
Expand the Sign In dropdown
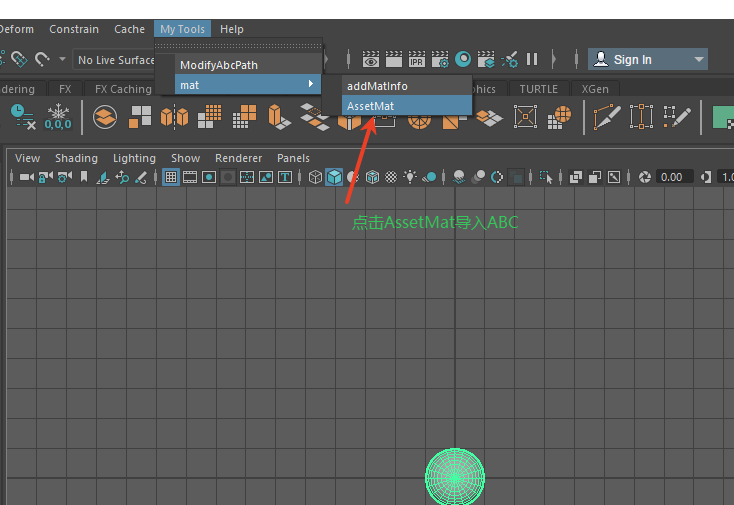(x=699, y=60)
